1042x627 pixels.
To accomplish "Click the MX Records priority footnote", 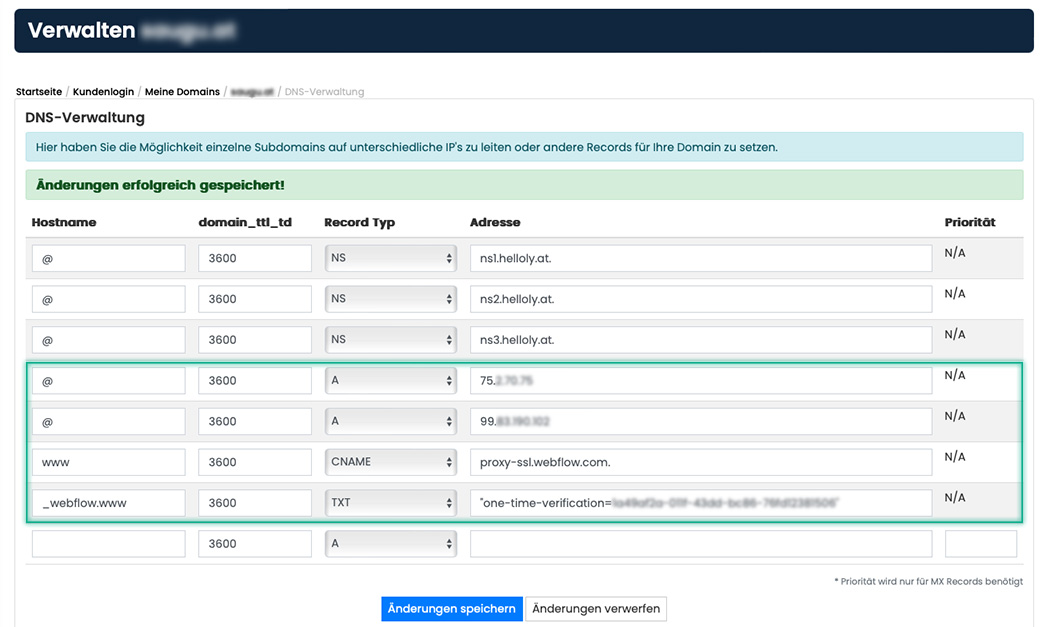I will point(929,581).
